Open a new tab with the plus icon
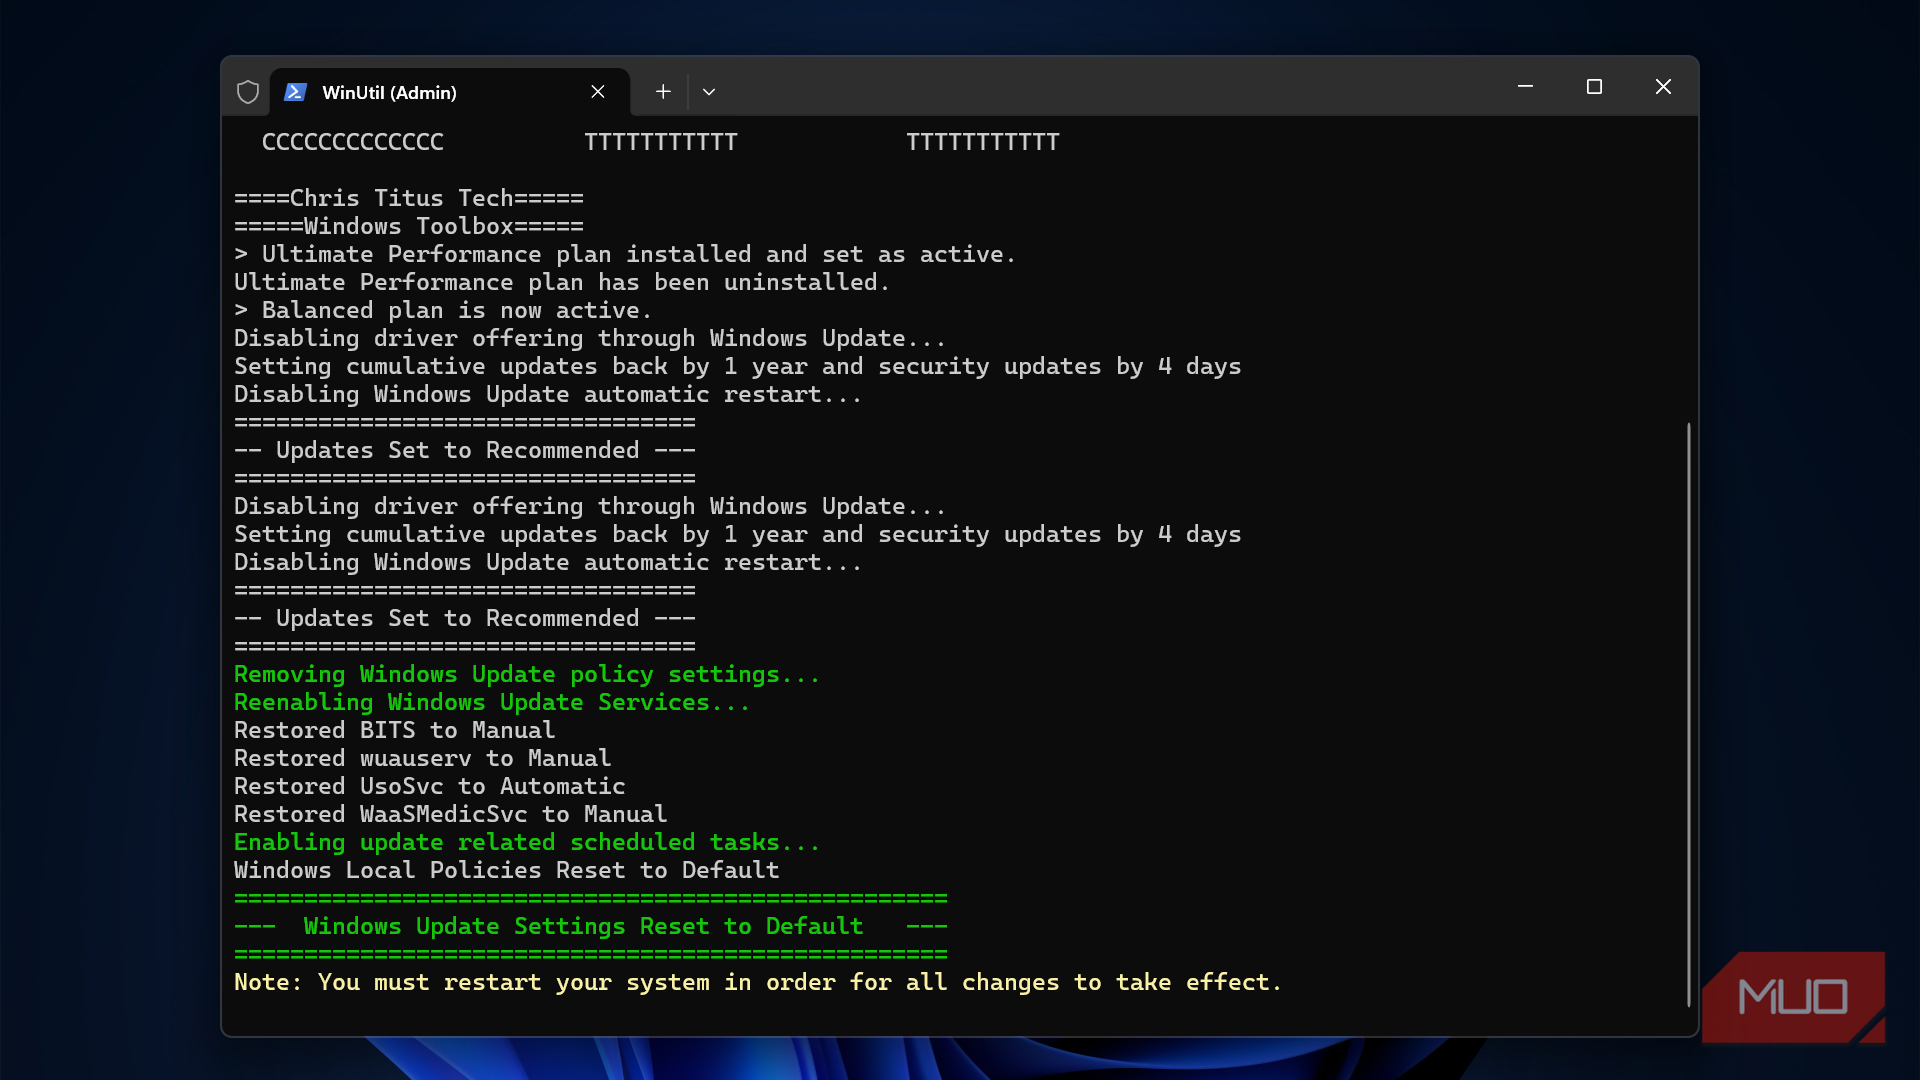Viewport: 1920px width, 1080px height. [663, 92]
